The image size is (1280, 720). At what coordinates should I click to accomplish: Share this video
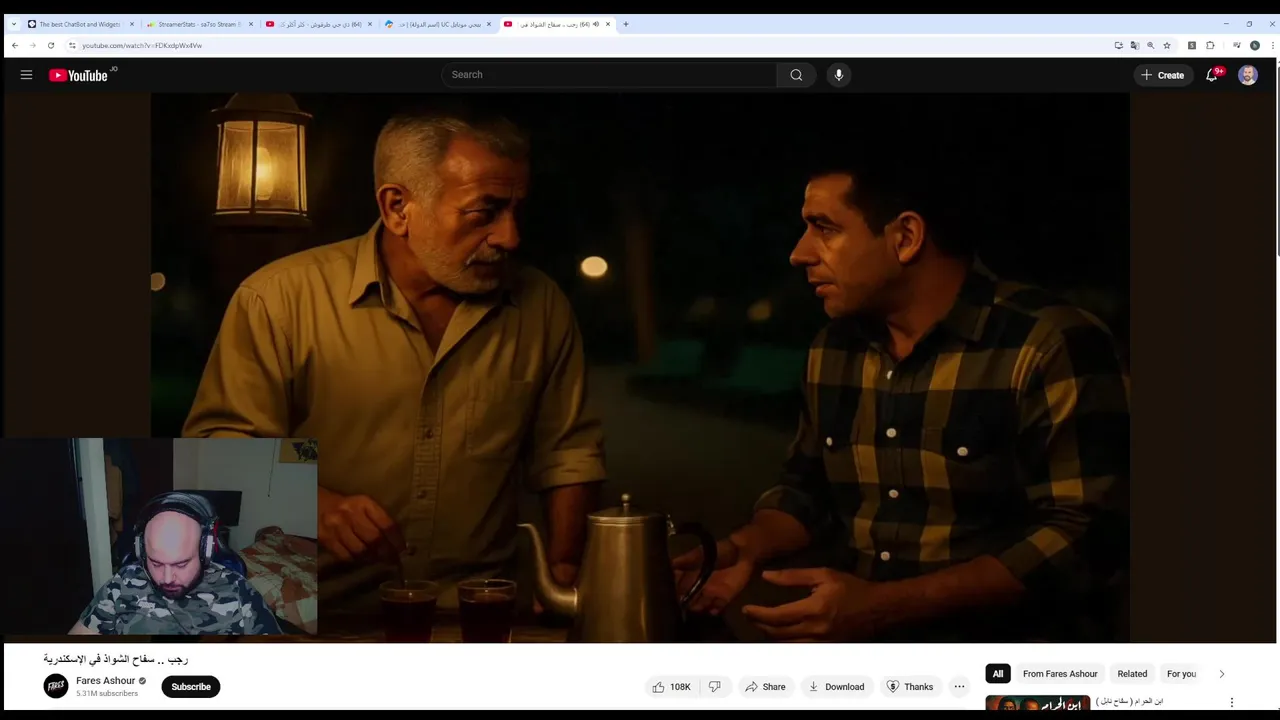click(765, 687)
